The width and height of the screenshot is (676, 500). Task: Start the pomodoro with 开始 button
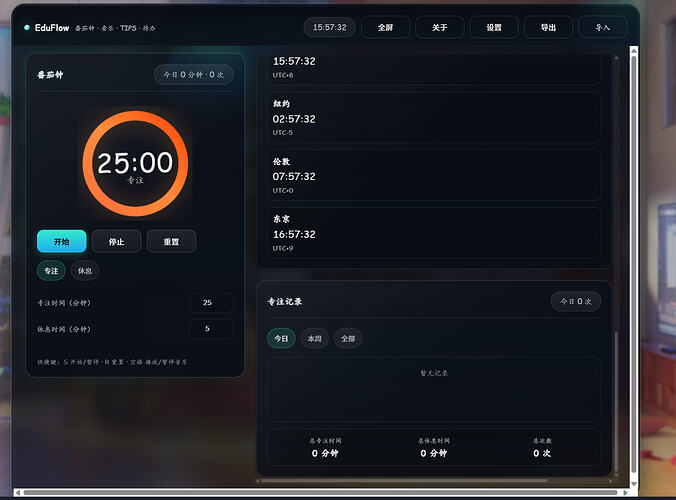pos(62,241)
